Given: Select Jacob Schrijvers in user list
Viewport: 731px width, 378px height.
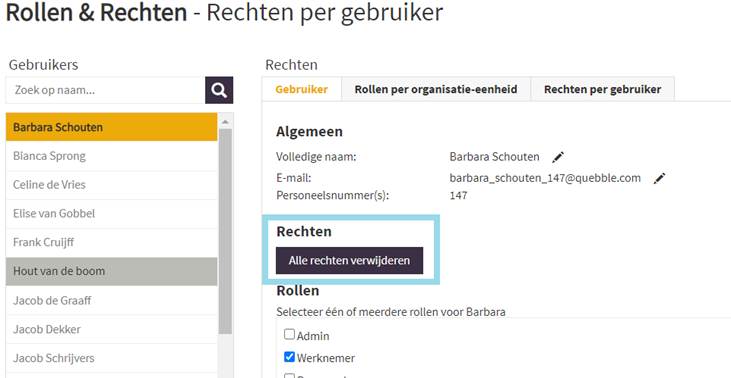Looking at the screenshot, I should tap(111, 358).
